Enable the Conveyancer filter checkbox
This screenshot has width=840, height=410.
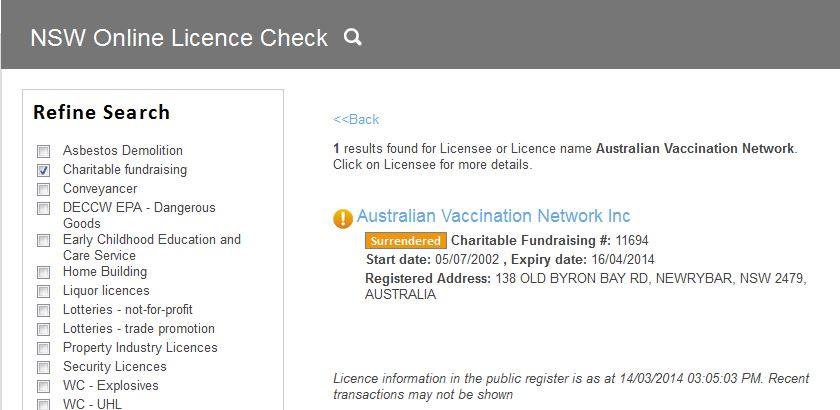tap(43, 189)
